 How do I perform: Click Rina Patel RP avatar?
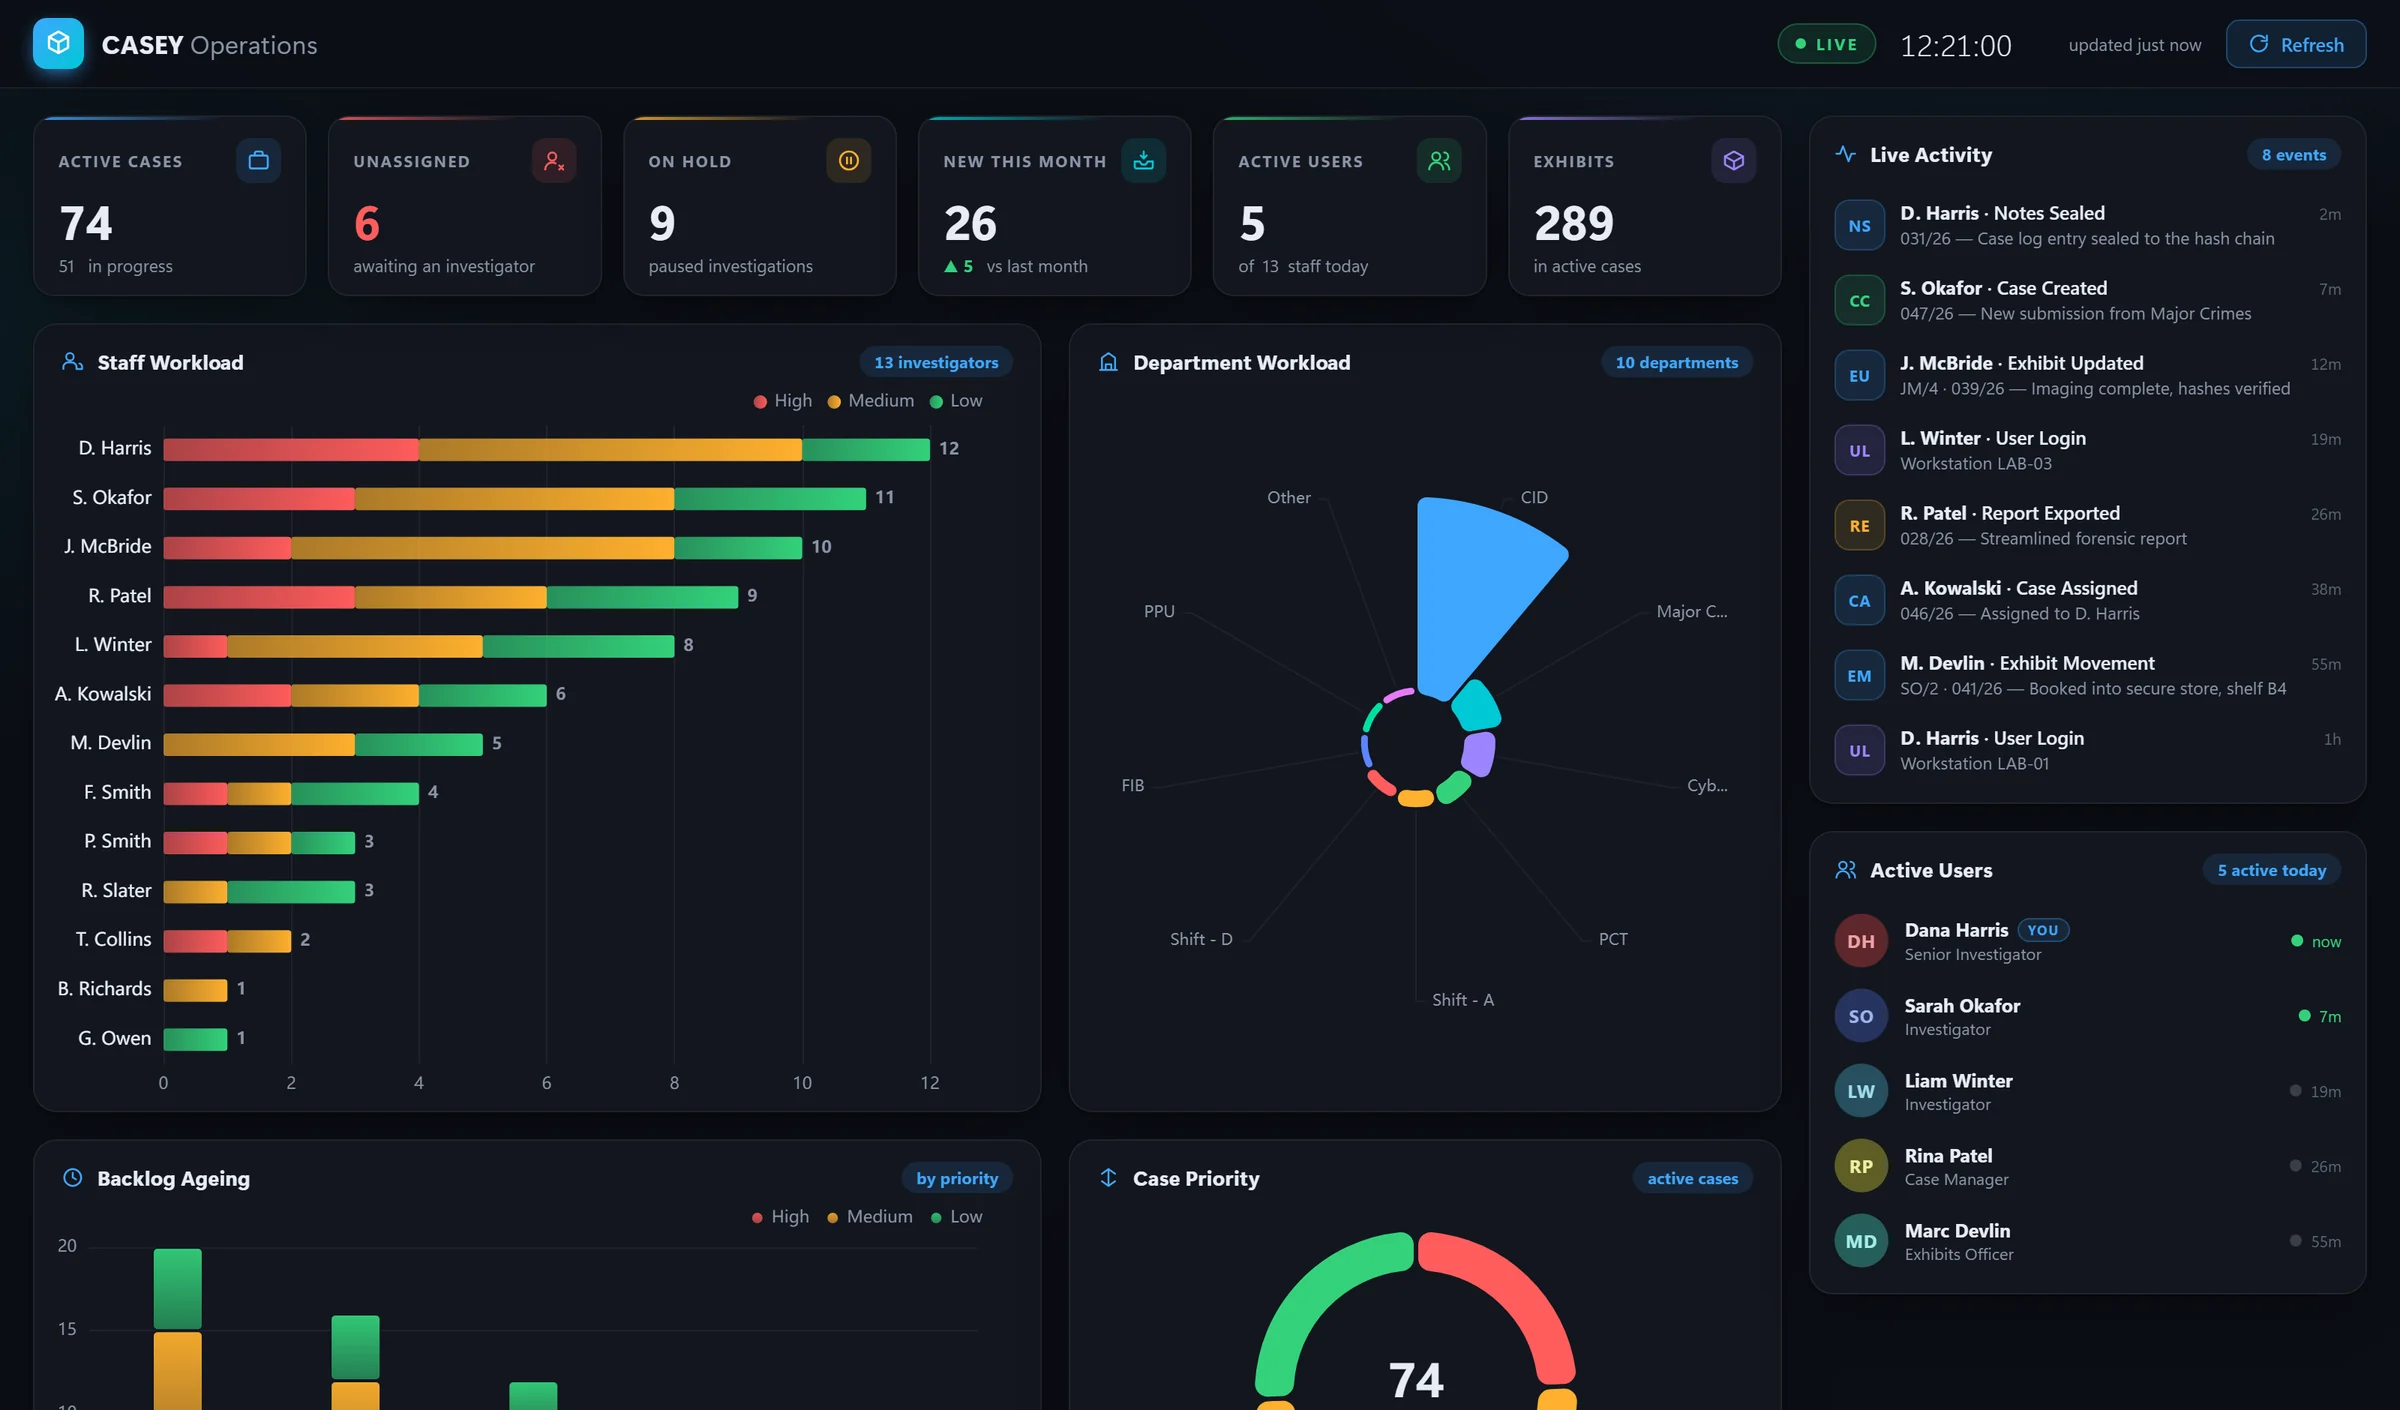coord(1860,1166)
